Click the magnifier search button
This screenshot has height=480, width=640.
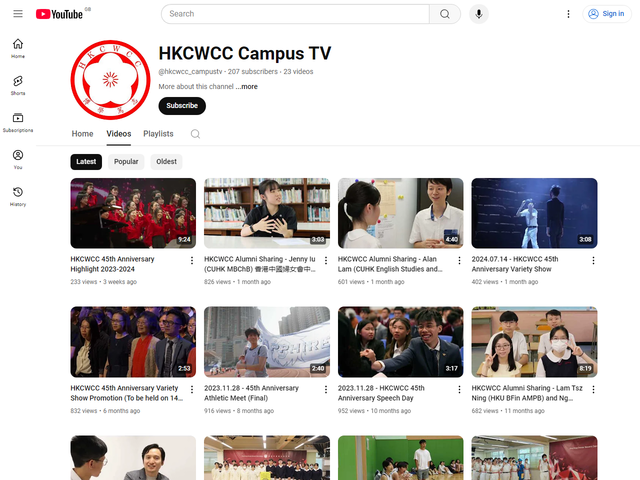click(444, 14)
